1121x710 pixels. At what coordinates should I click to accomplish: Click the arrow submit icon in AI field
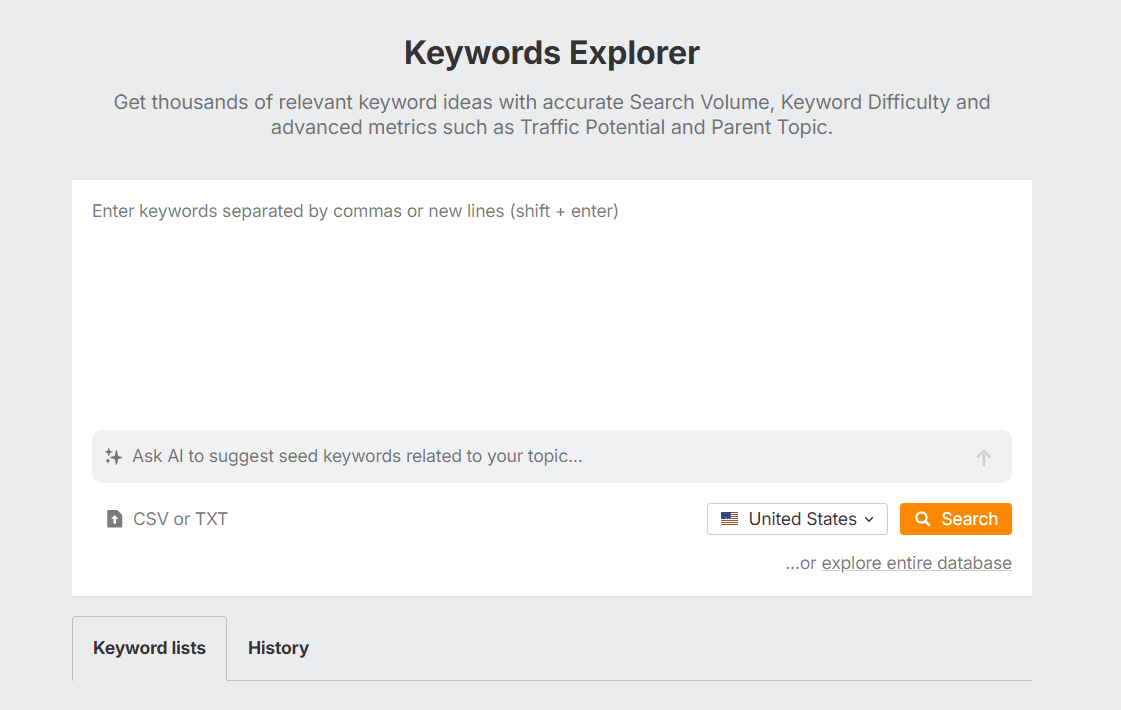(x=984, y=457)
